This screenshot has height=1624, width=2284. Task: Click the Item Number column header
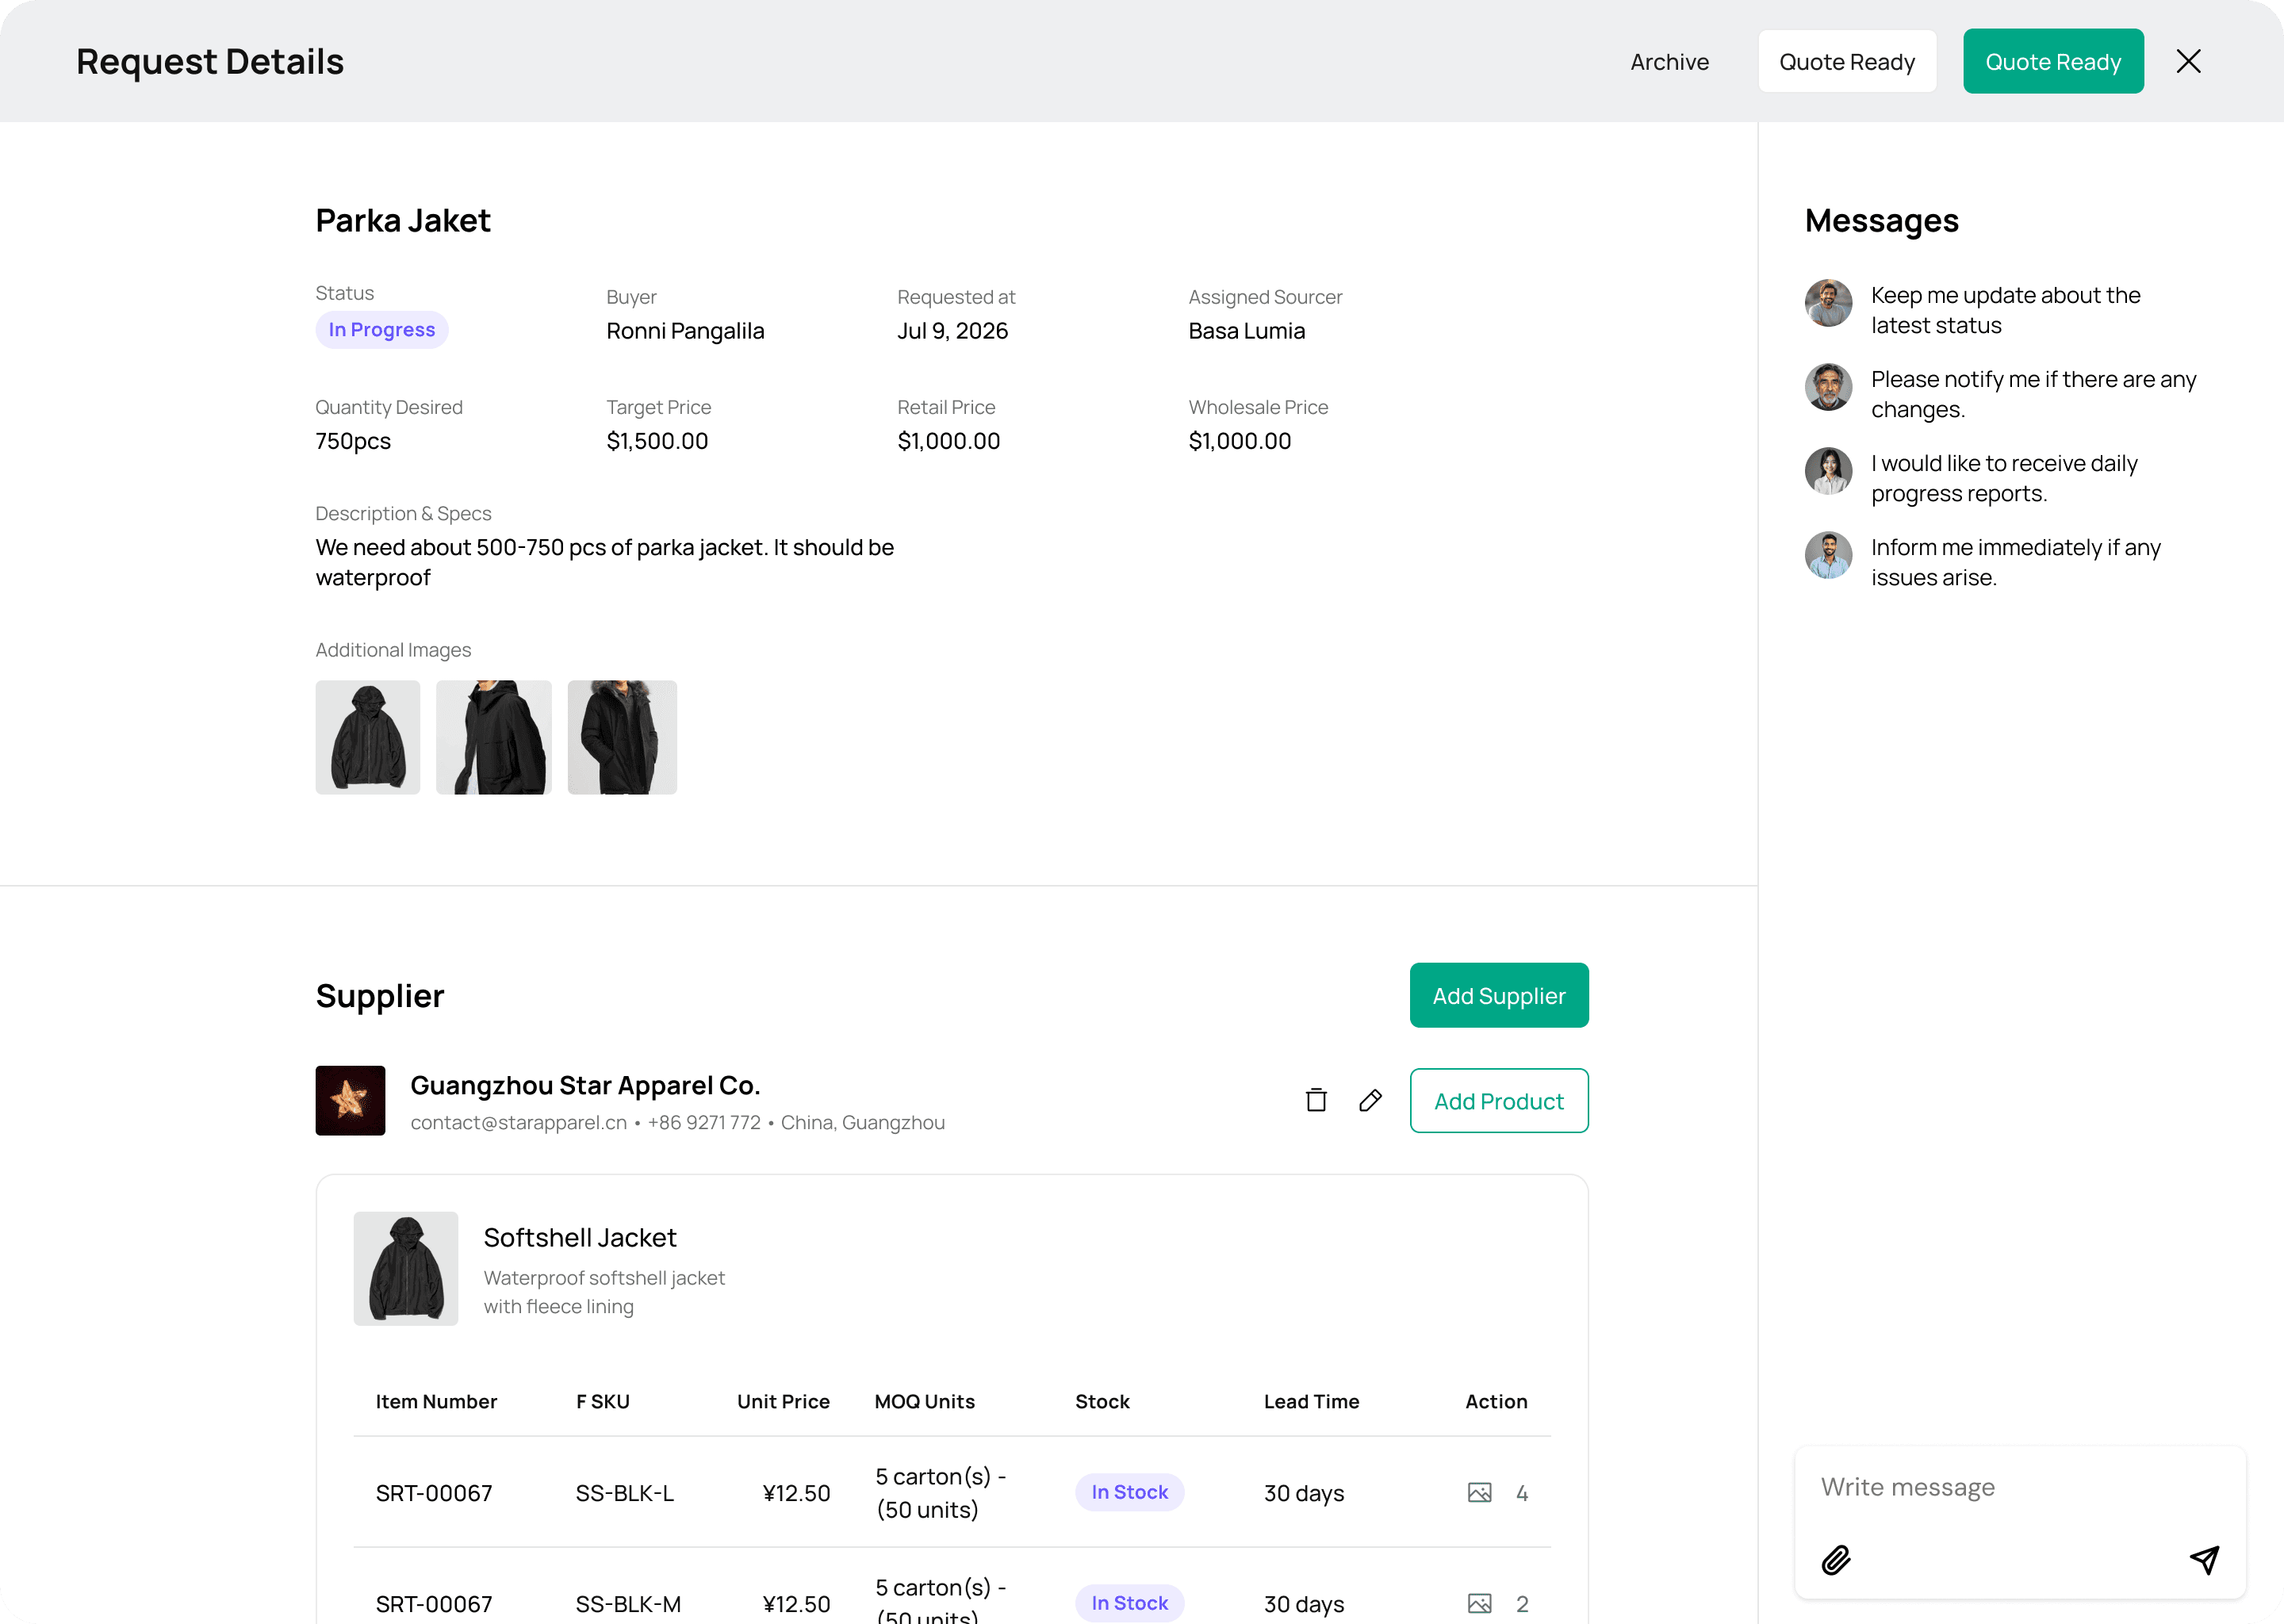[436, 1402]
